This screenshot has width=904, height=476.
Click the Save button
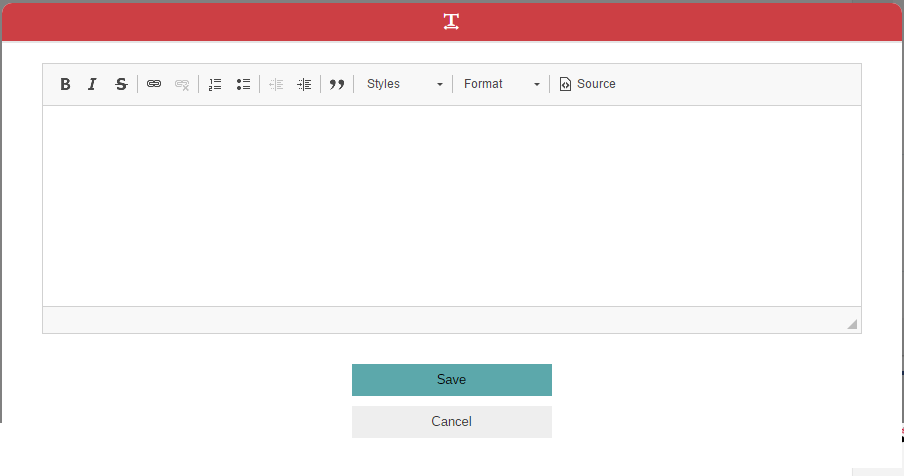click(x=452, y=380)
